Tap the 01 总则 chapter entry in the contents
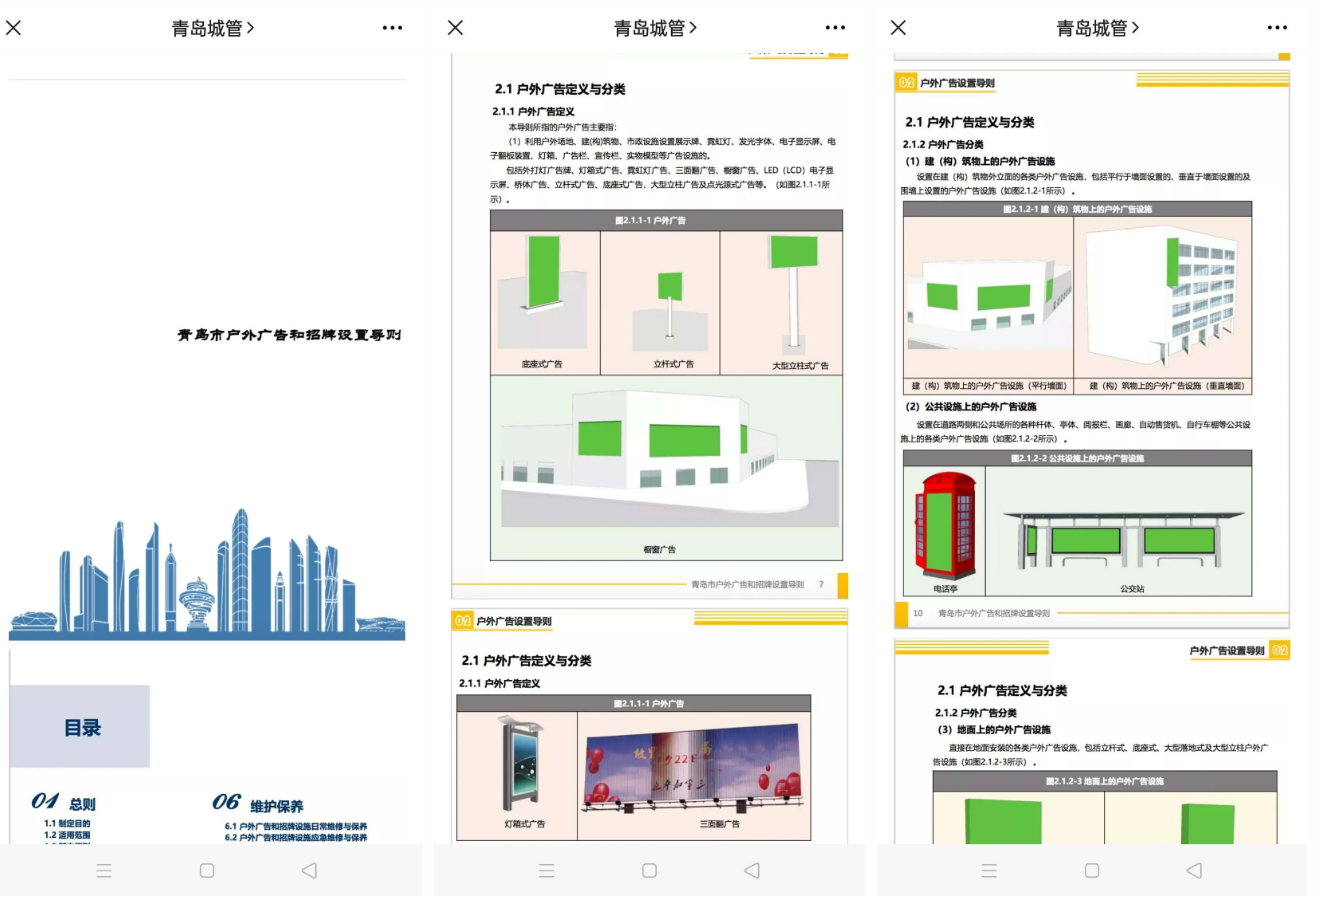 point(64,802)
